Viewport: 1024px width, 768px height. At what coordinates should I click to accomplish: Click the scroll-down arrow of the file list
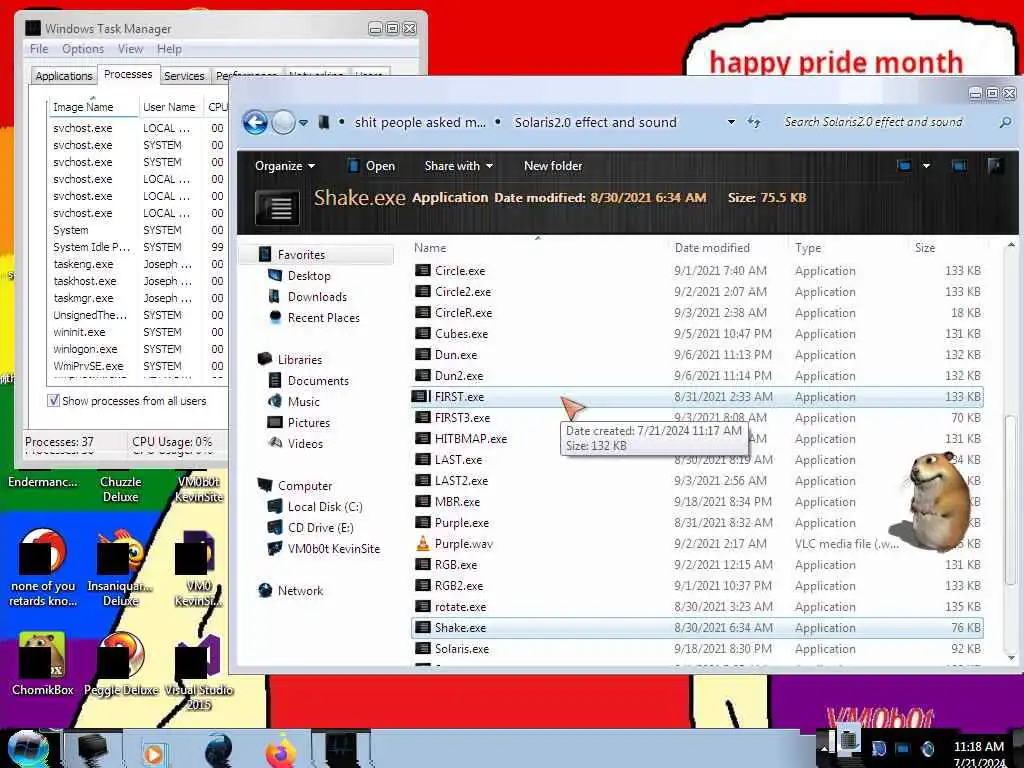(x=1011, y=658)
